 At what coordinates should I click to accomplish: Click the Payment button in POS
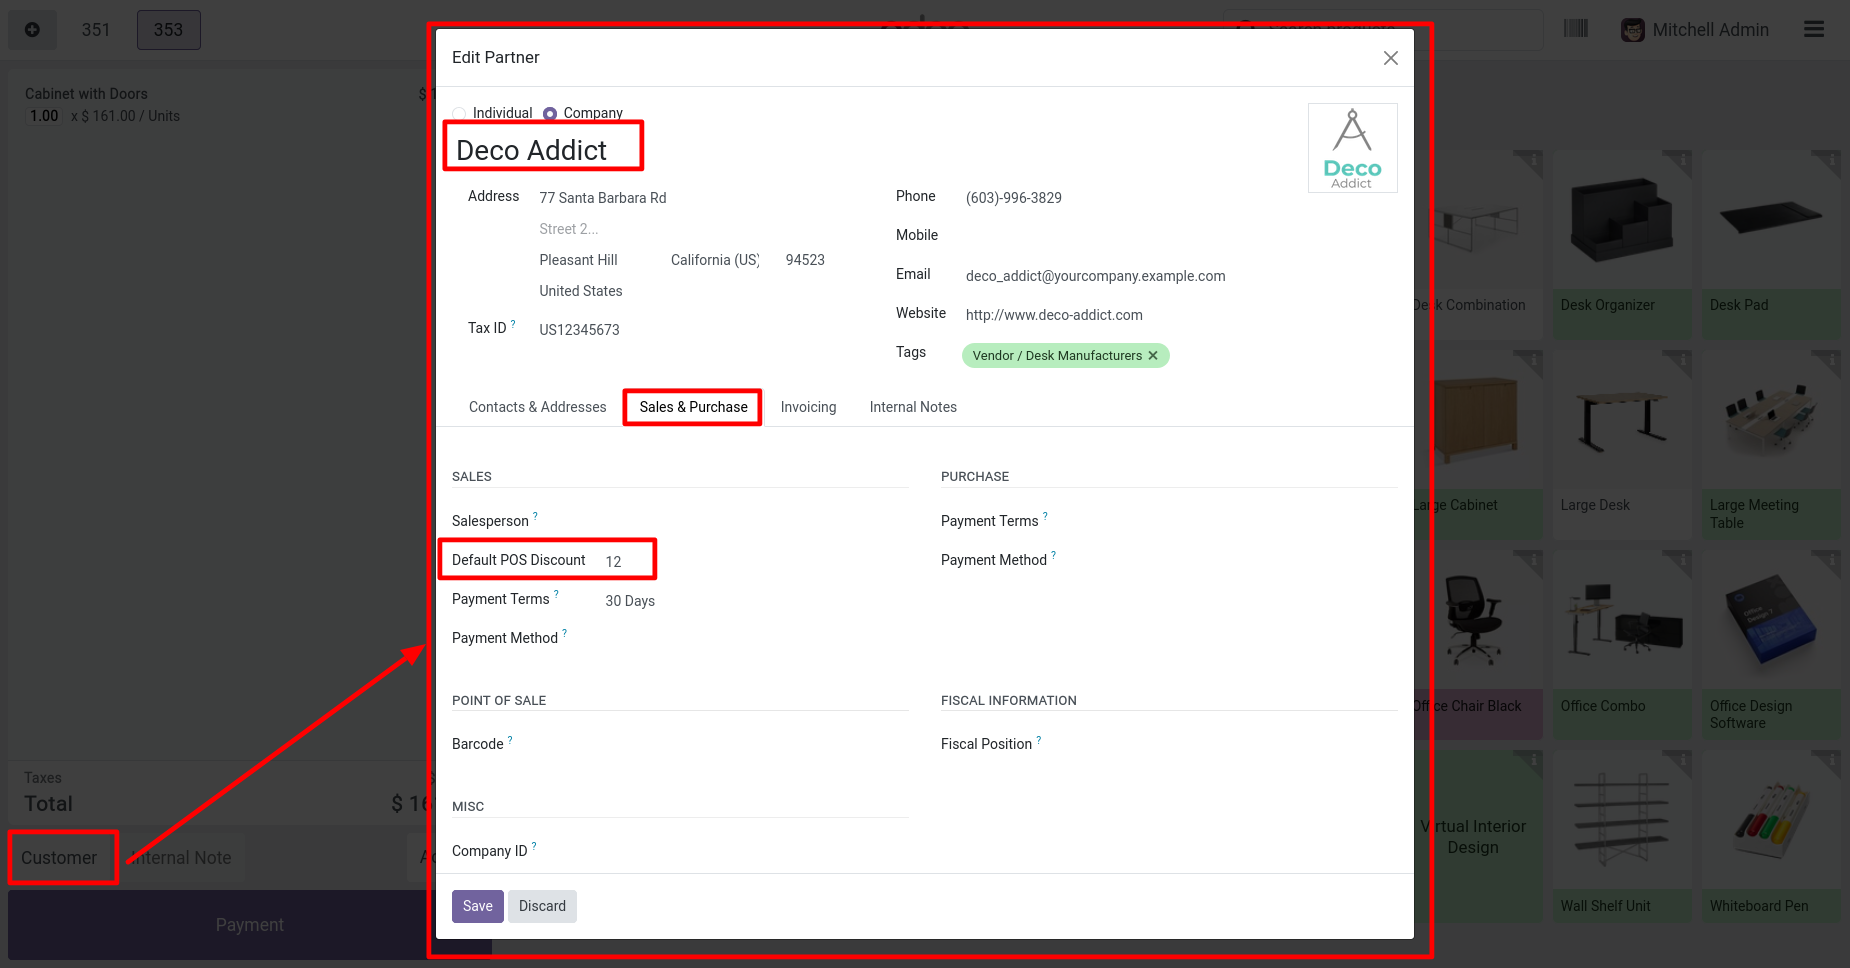(250, 925)
